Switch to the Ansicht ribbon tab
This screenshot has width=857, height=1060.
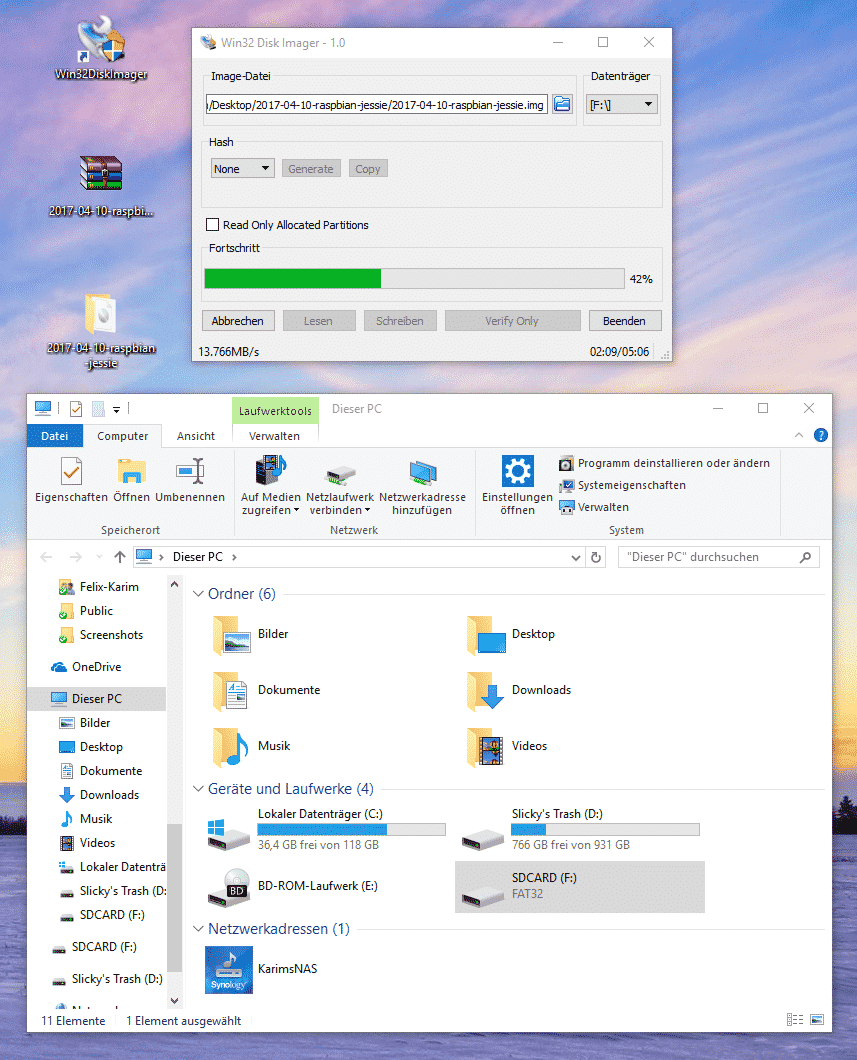pos(196,436)
